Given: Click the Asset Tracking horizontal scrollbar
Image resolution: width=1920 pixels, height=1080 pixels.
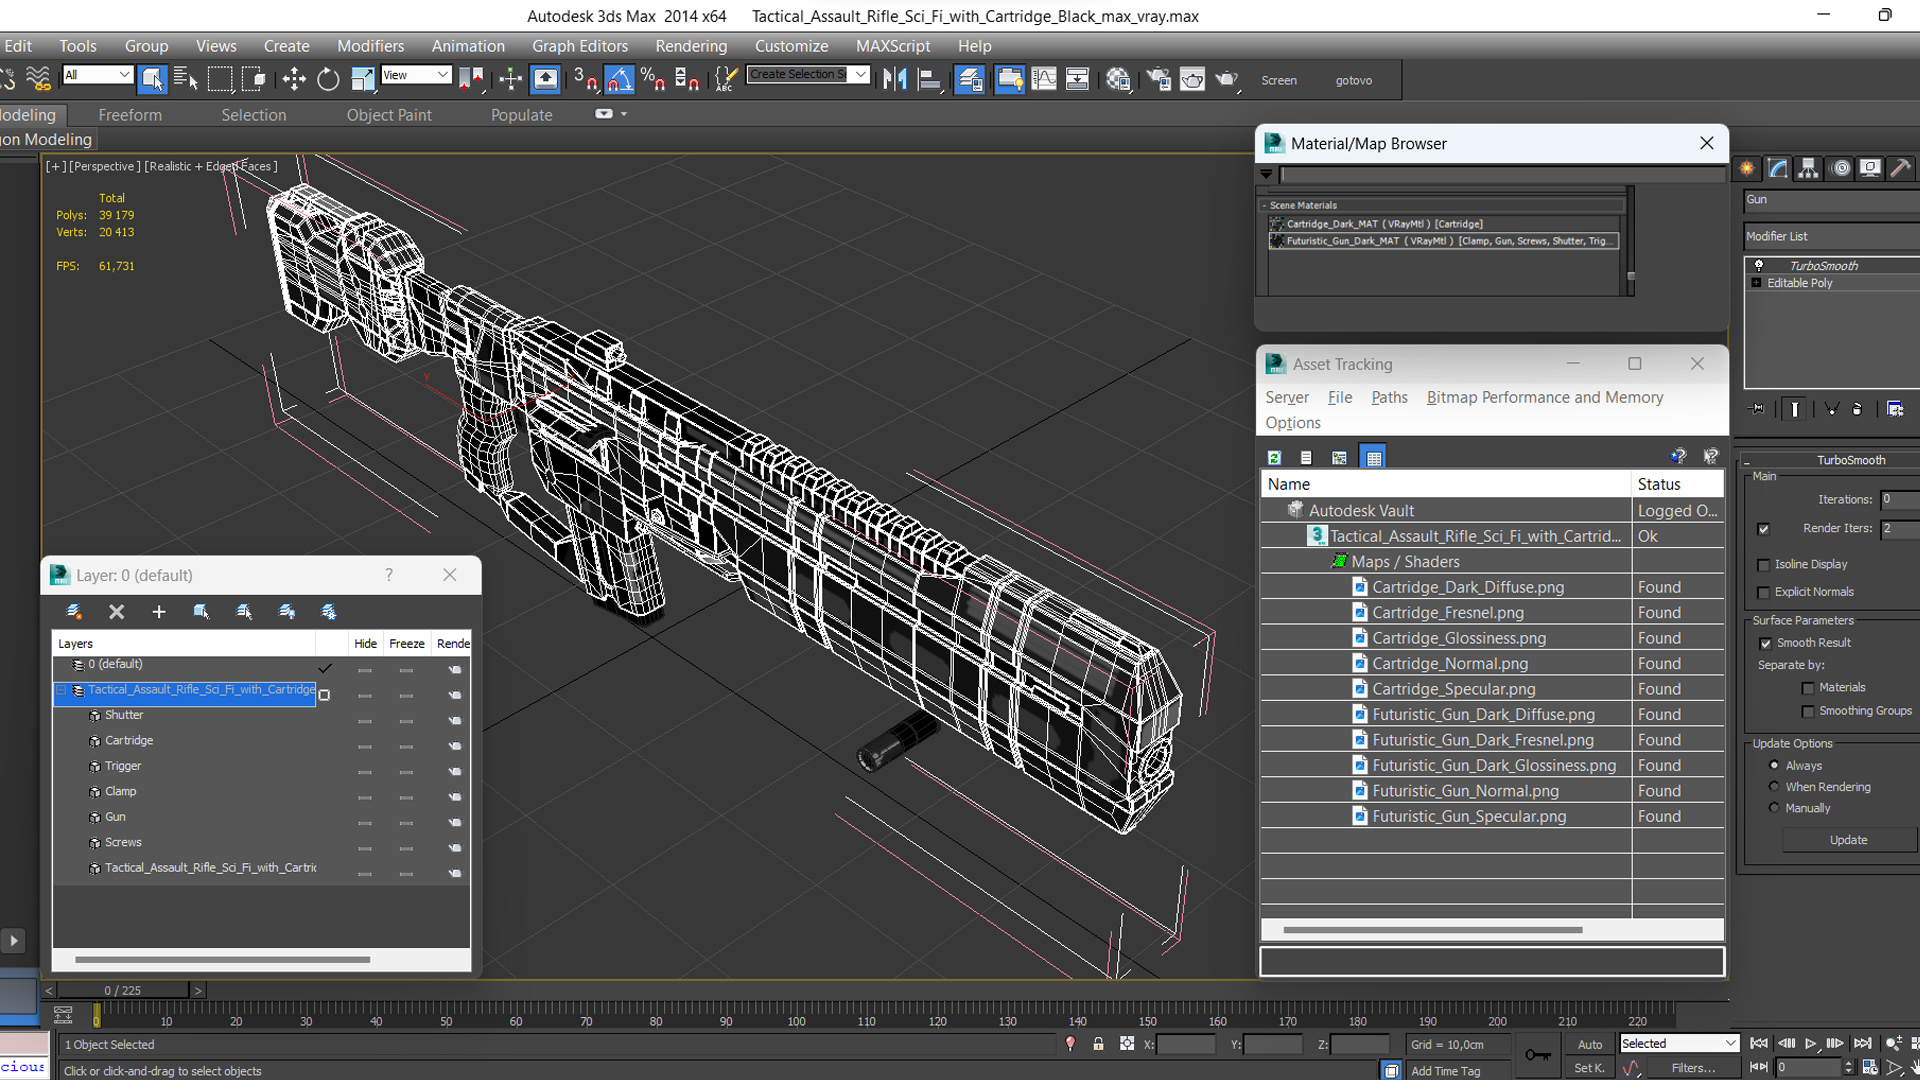Looking at the screenshot, I should click(x=1432, y=930).
